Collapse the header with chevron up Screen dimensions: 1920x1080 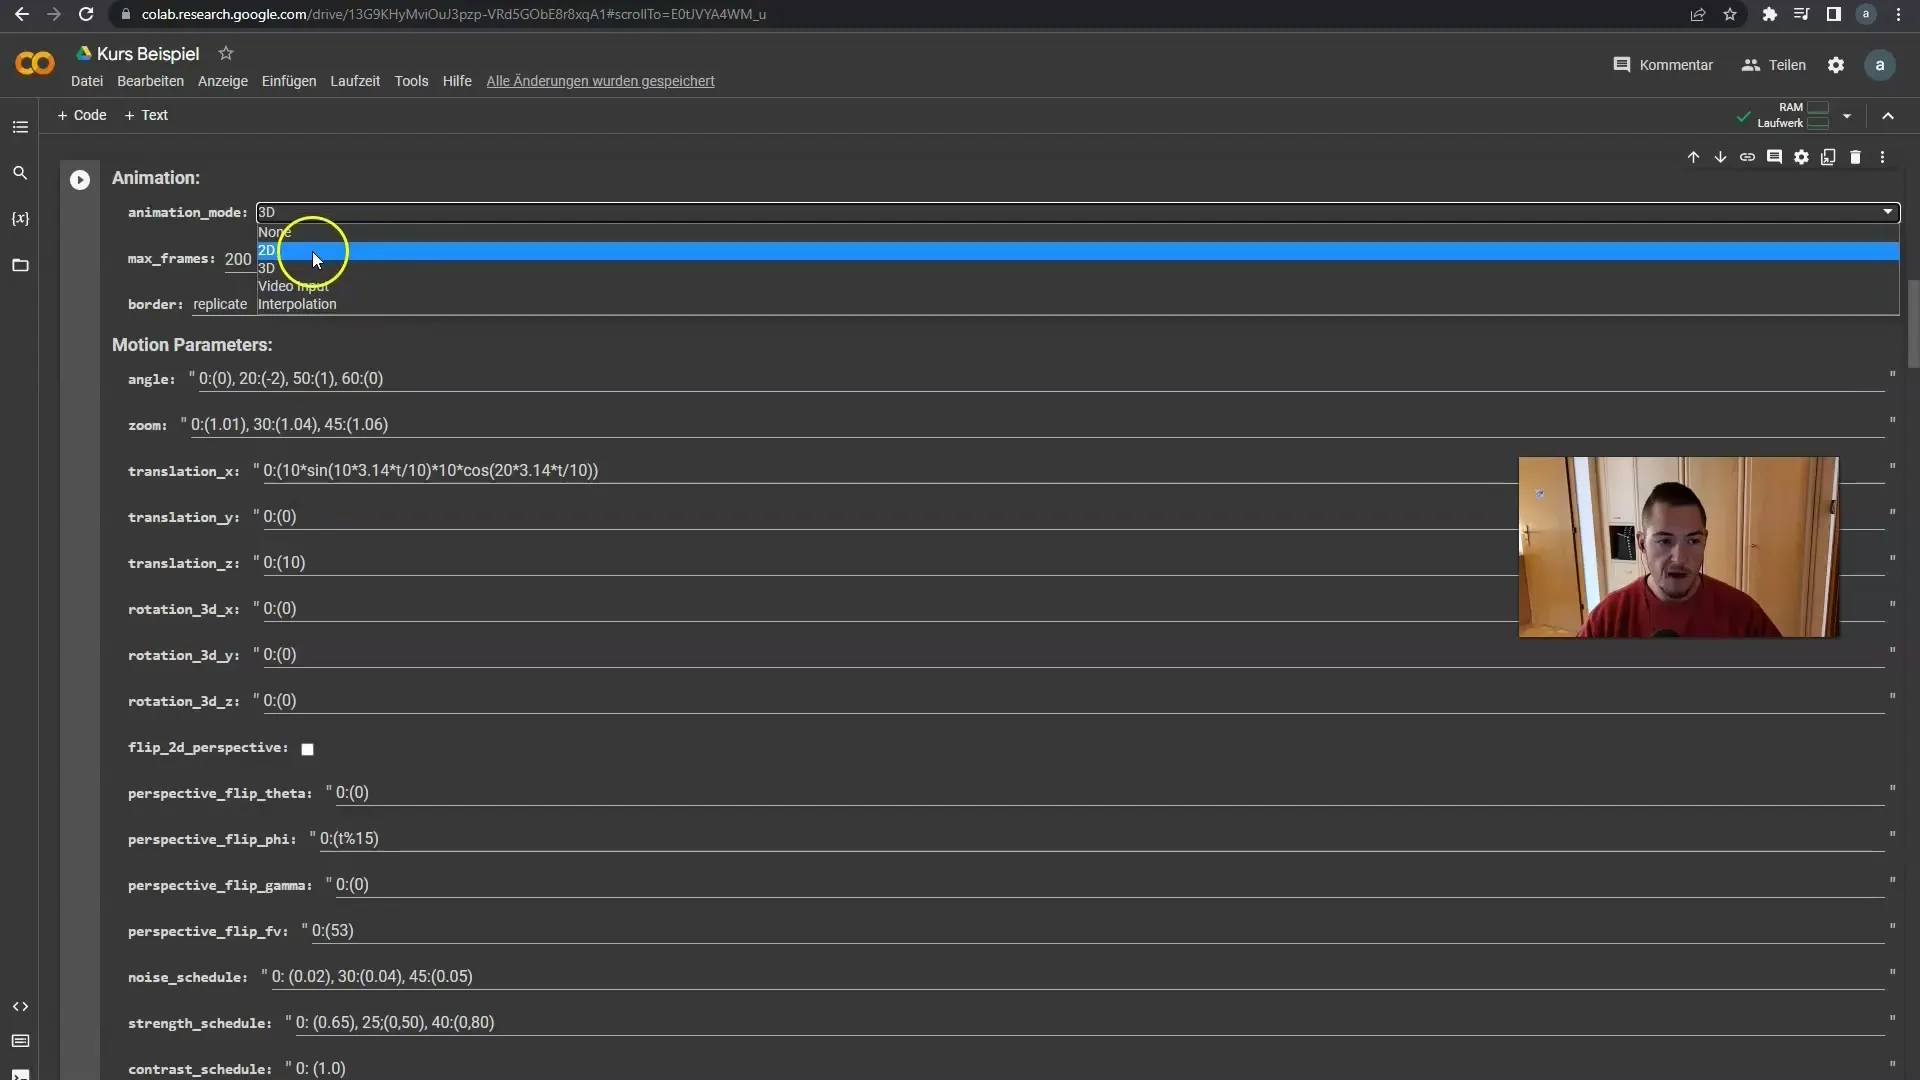(x=1888, y=116)
